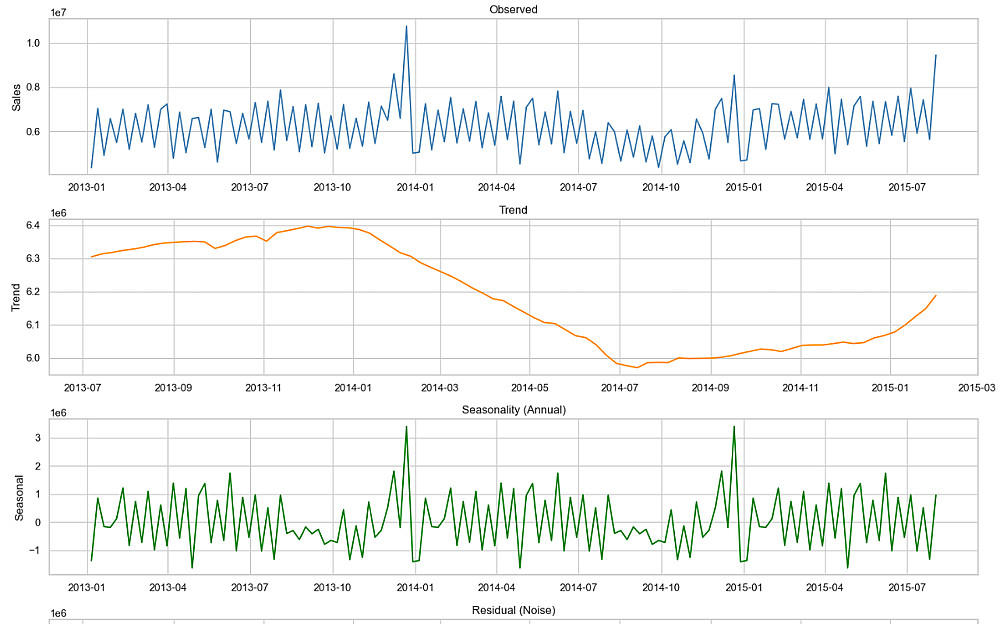This screenshot has width=1000, height=624.
Task: Click "2015-04" on the Observed chart x-axis
Action: pyautogui.click(x=825, y=188)
